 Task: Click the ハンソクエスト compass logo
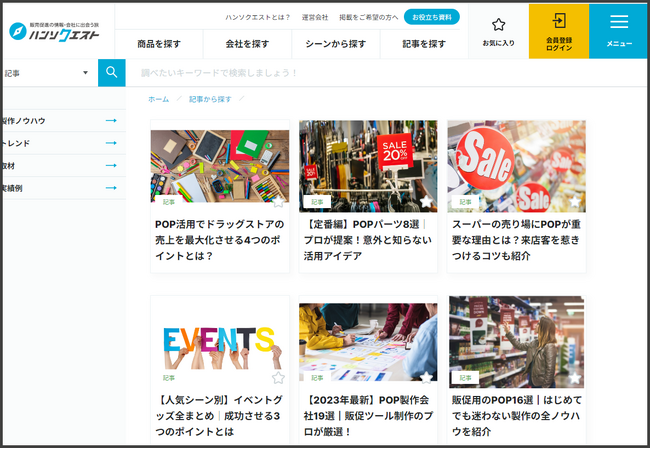[54, 32]
